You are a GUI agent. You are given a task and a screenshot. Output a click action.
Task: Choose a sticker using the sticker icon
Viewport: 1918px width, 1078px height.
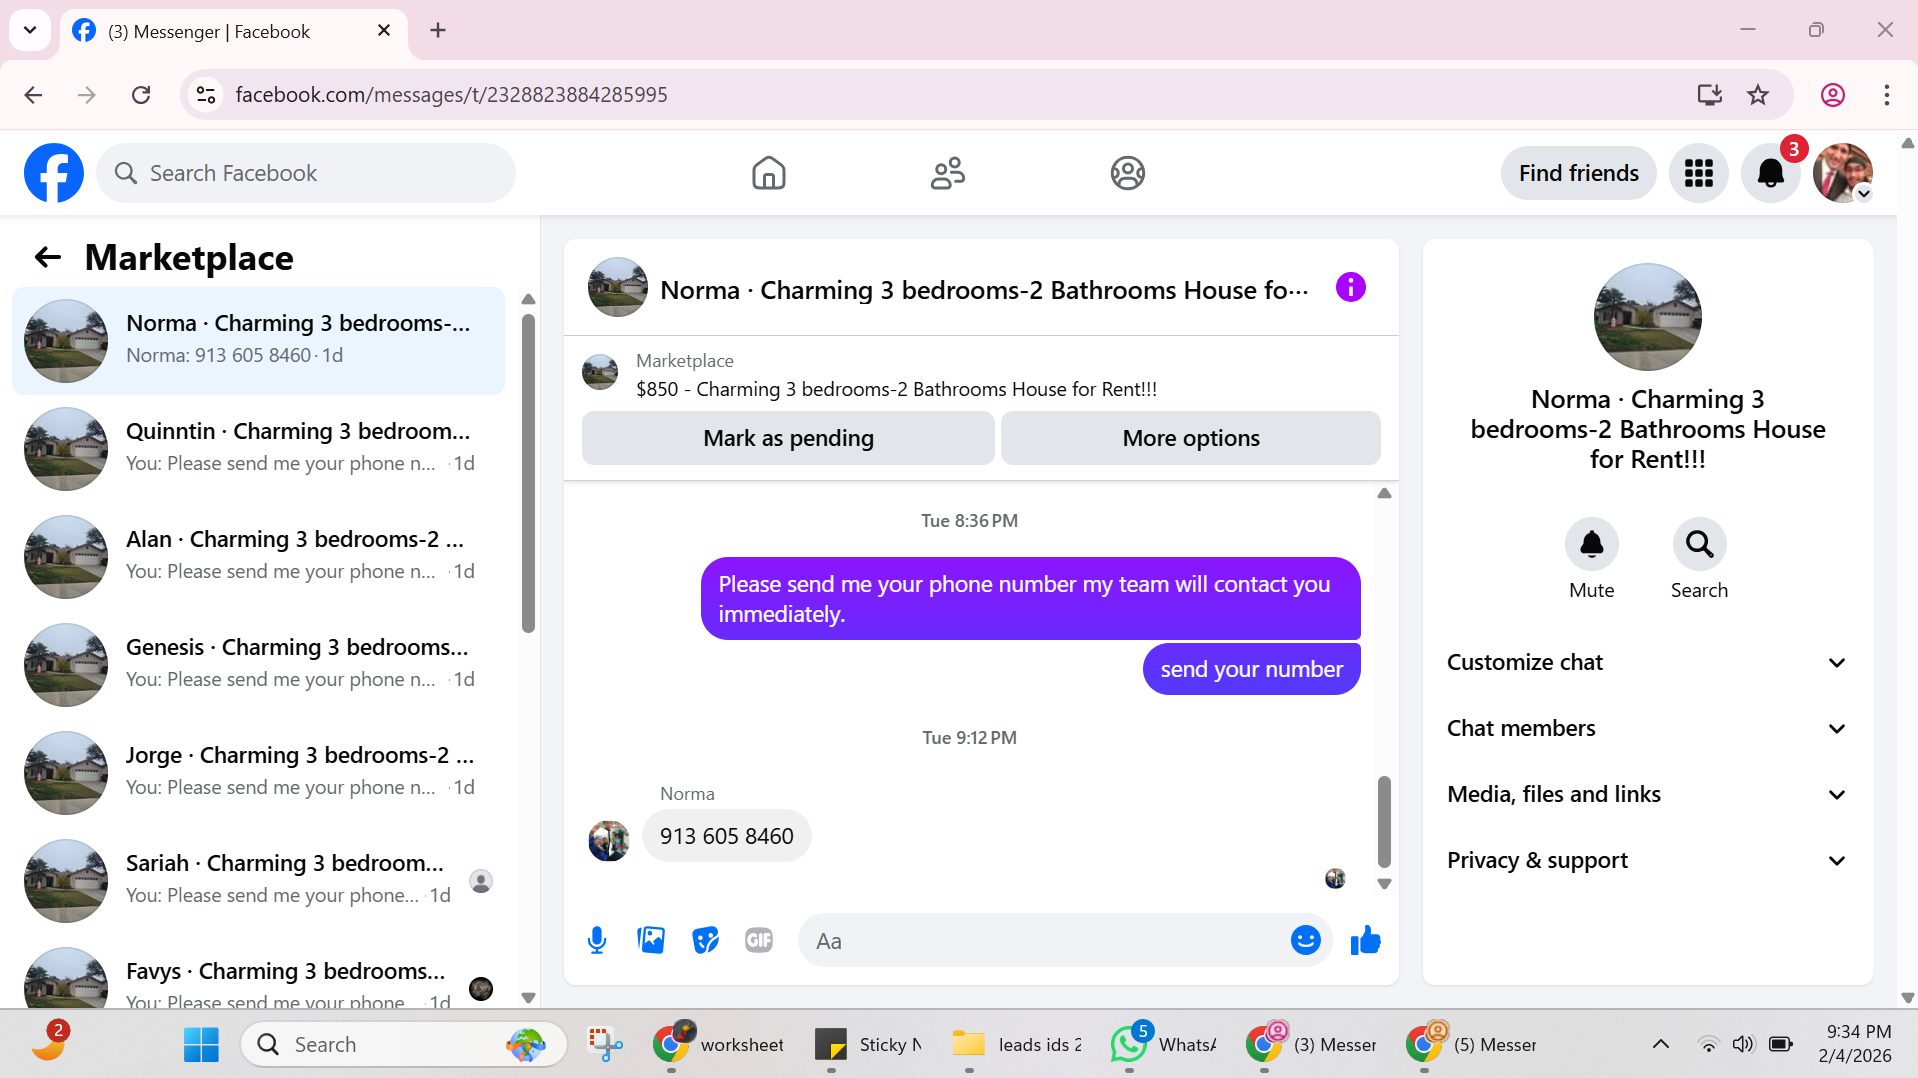point(705,940)
